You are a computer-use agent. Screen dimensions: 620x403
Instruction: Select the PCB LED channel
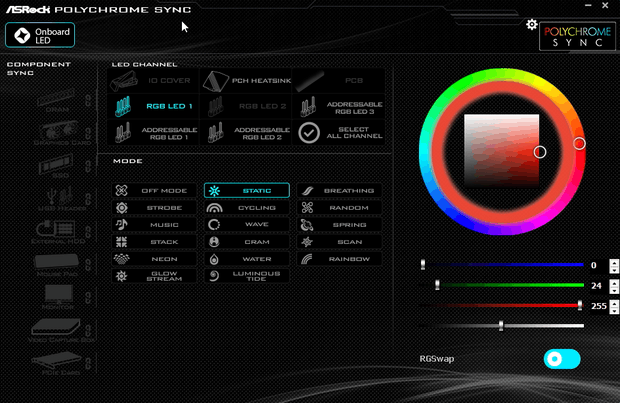338,81
